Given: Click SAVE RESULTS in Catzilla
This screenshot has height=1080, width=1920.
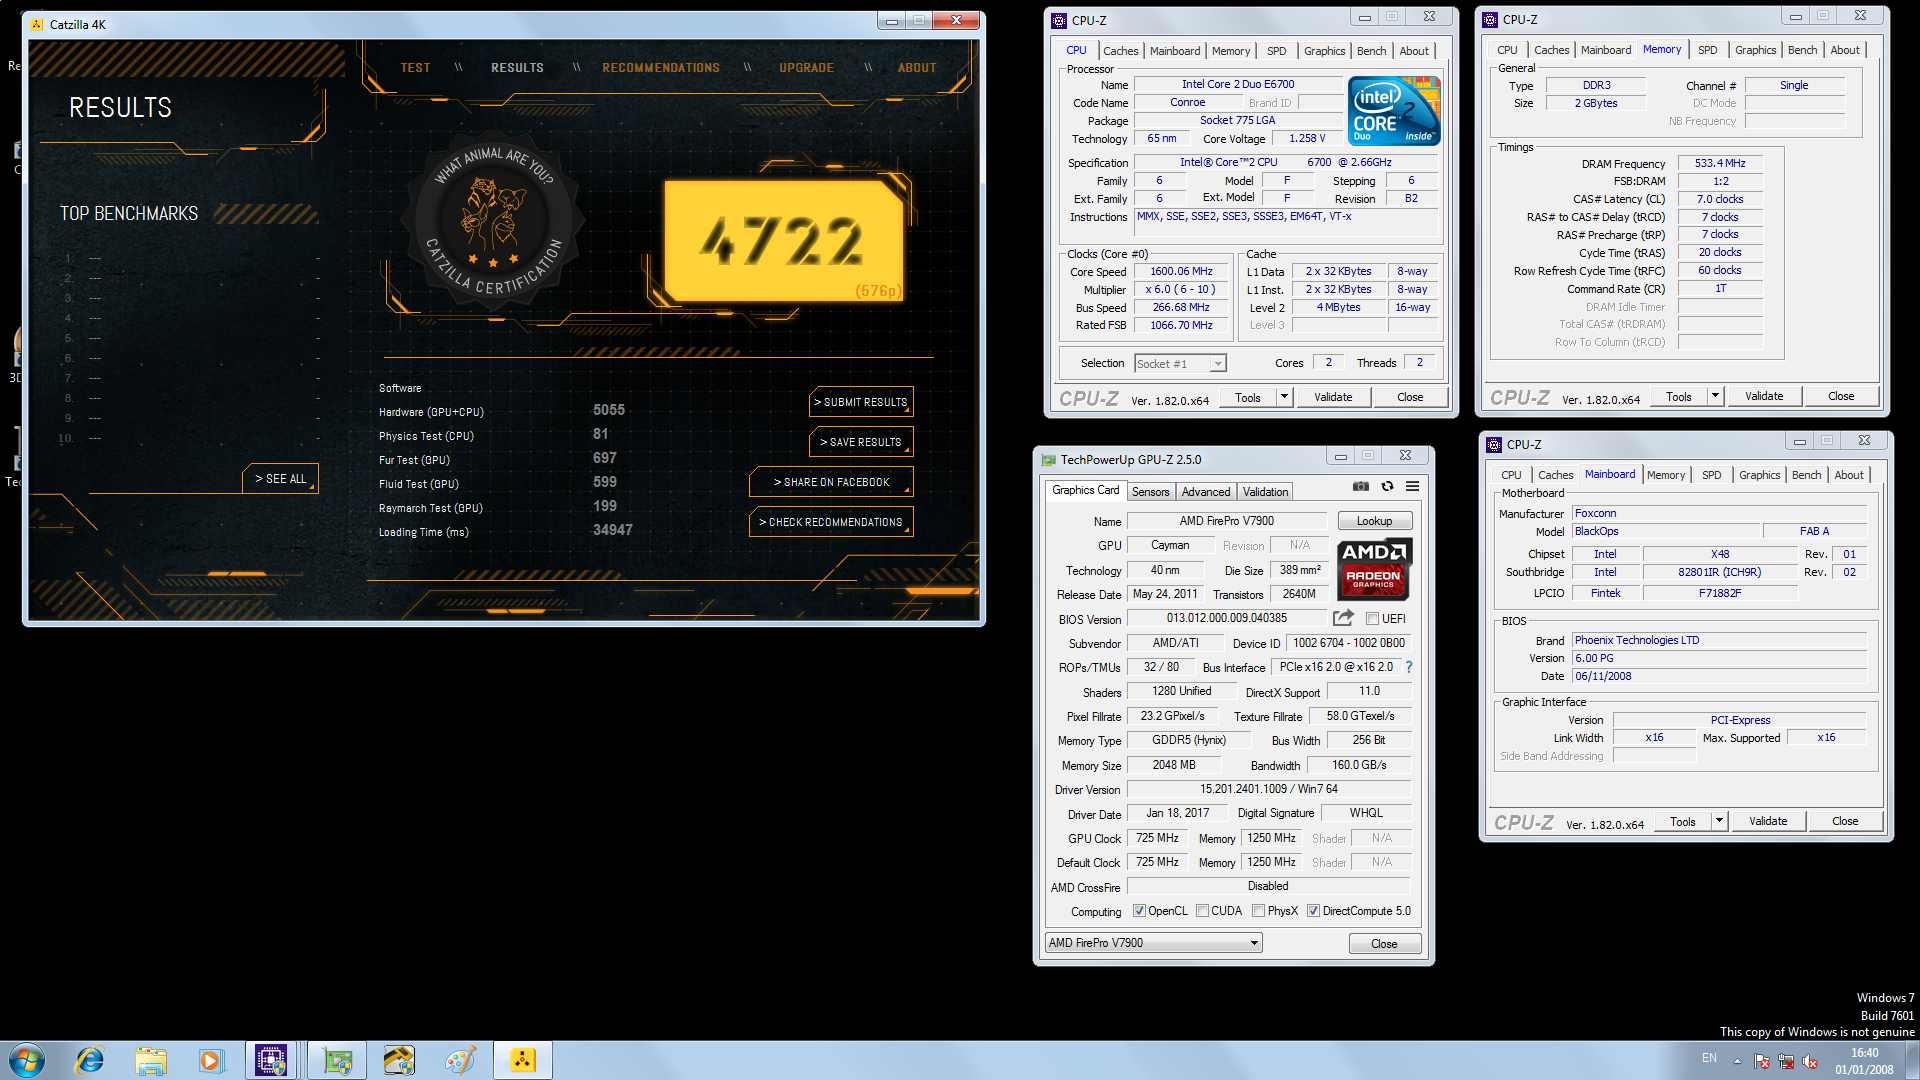Looking at the screenshot, I should 861,442.
